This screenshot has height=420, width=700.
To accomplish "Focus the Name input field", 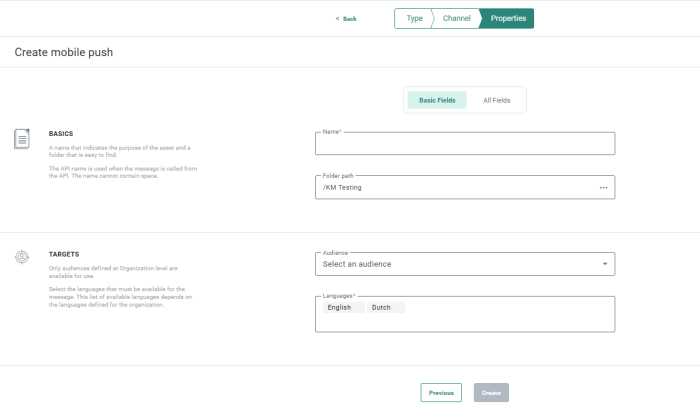I will coord(464,144).
